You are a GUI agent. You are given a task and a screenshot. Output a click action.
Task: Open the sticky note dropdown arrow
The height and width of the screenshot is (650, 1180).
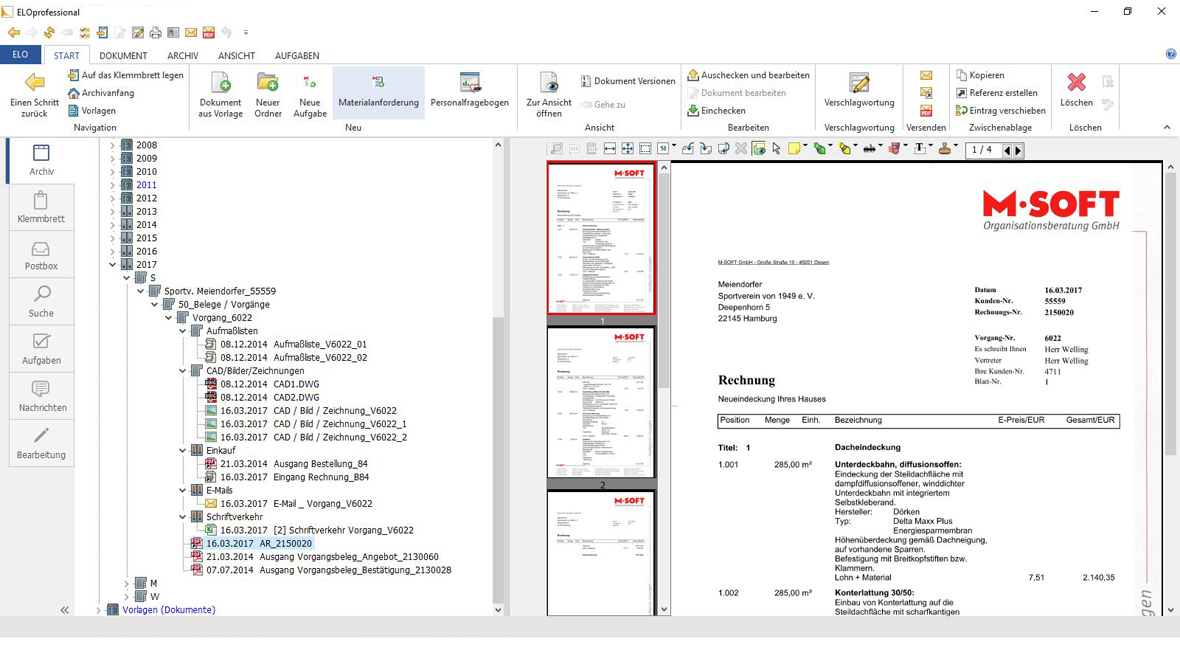[806, 149]
